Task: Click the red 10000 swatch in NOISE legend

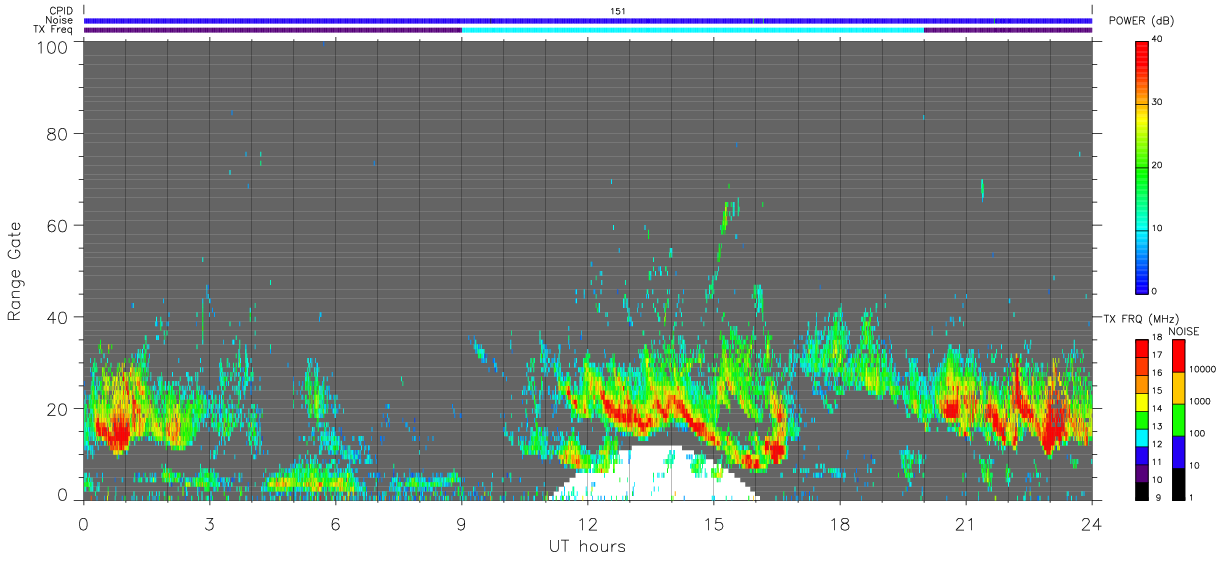Action: [x=1177, y=356]
